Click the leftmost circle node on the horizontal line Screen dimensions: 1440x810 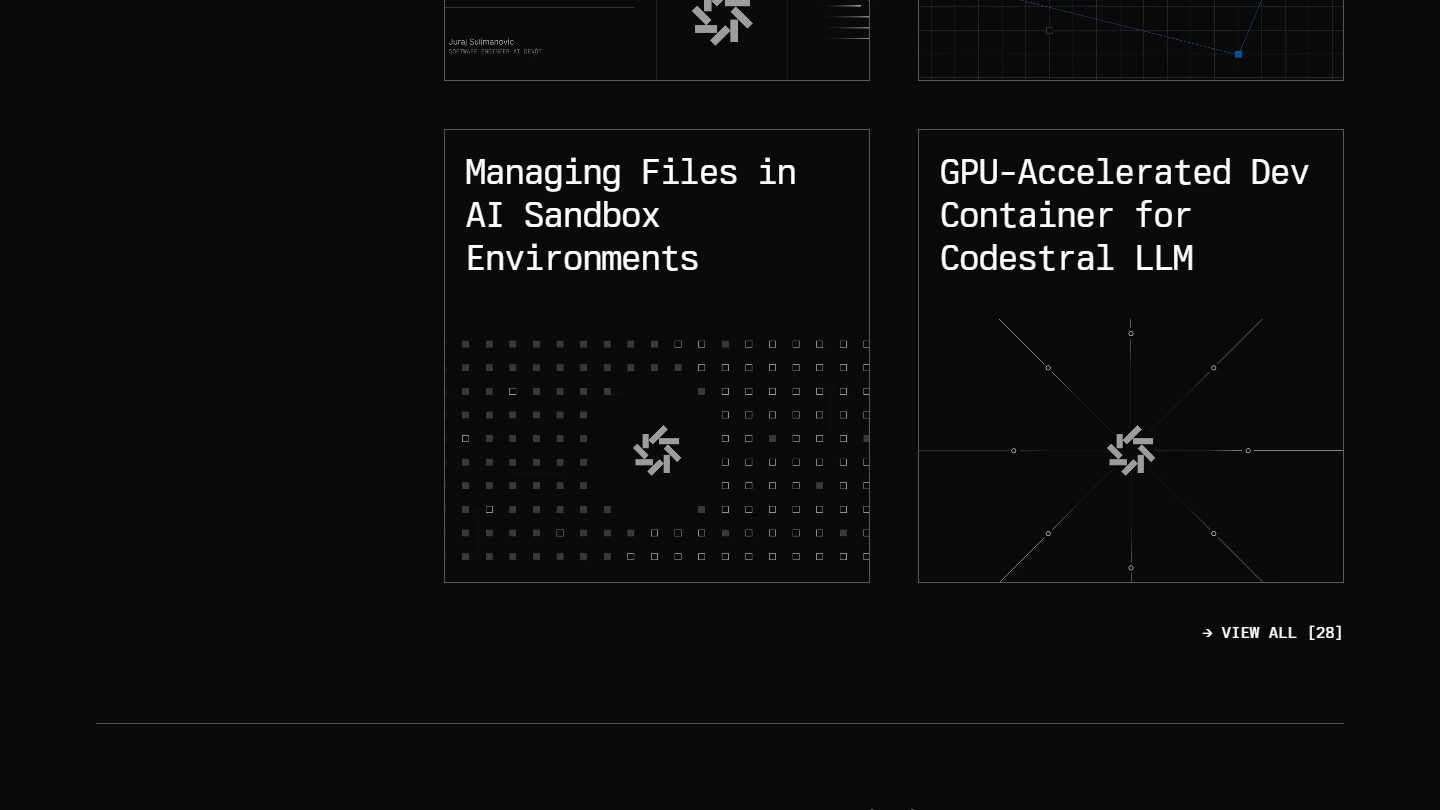coord(1014,451)
